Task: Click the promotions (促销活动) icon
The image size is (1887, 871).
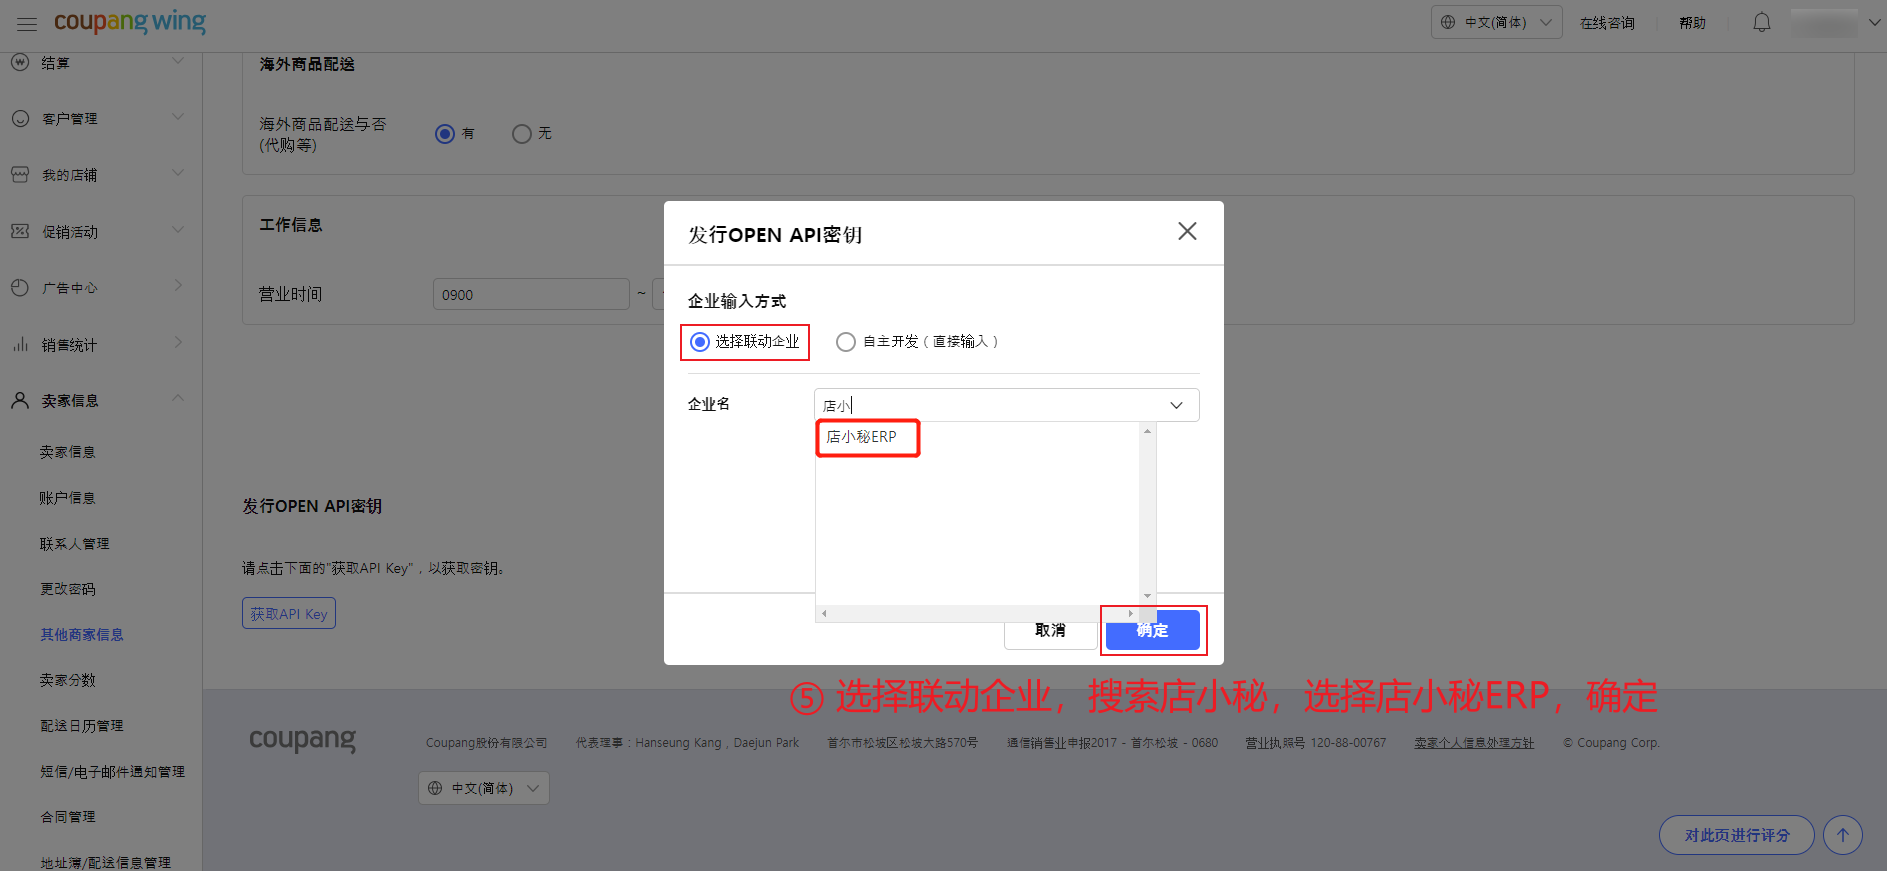Action: [20, 231]
